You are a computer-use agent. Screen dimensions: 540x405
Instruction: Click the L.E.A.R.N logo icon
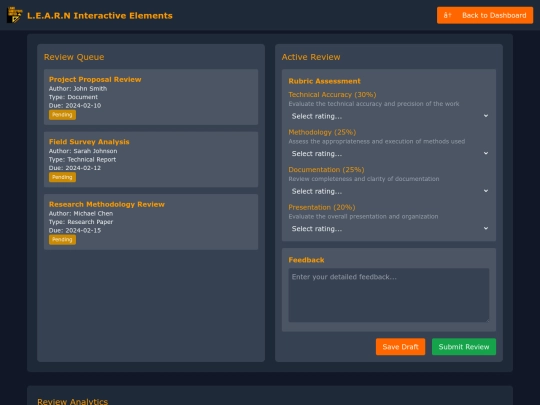[x=14, y=15]
